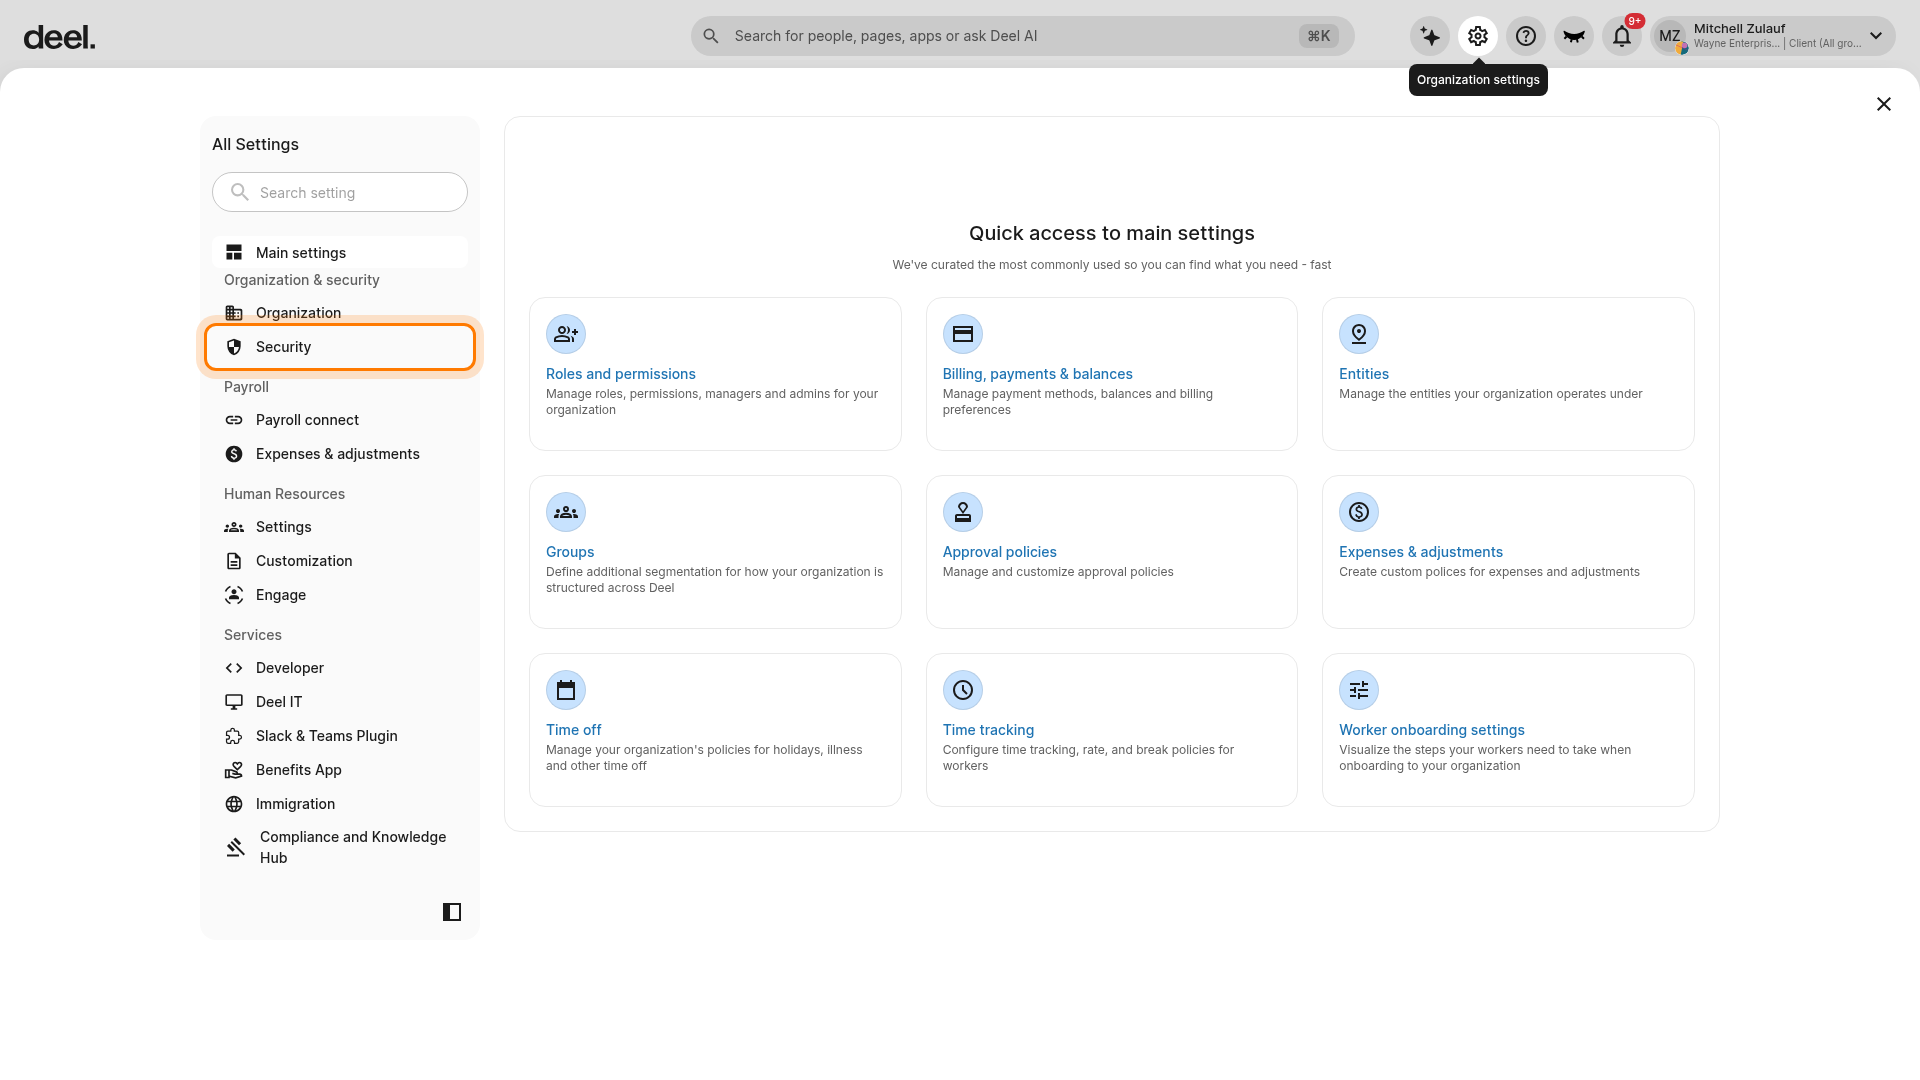The height and width of the screenshot is (1080, 1920).
Task: Open Time off card title
Action: [574, 730]
